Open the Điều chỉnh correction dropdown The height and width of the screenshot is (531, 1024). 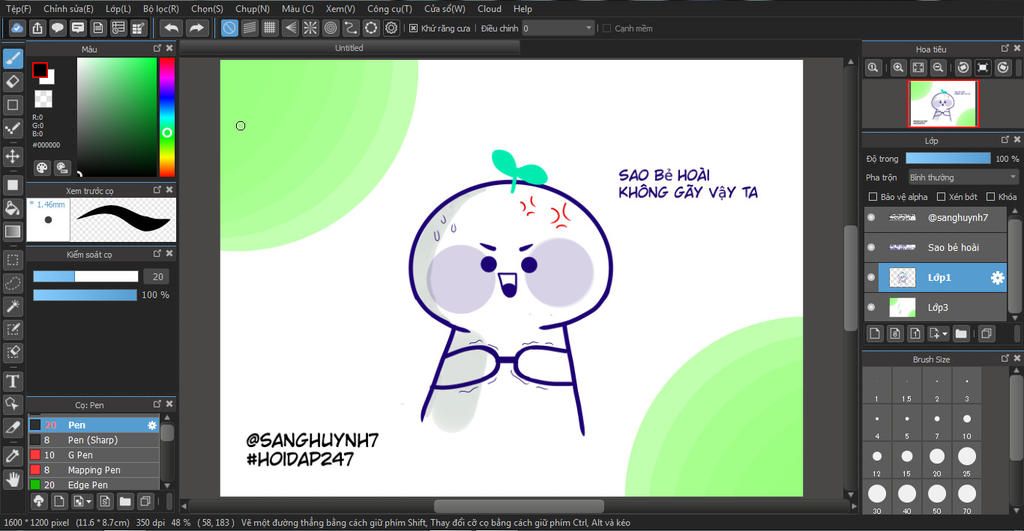click(x=558, y=28)
